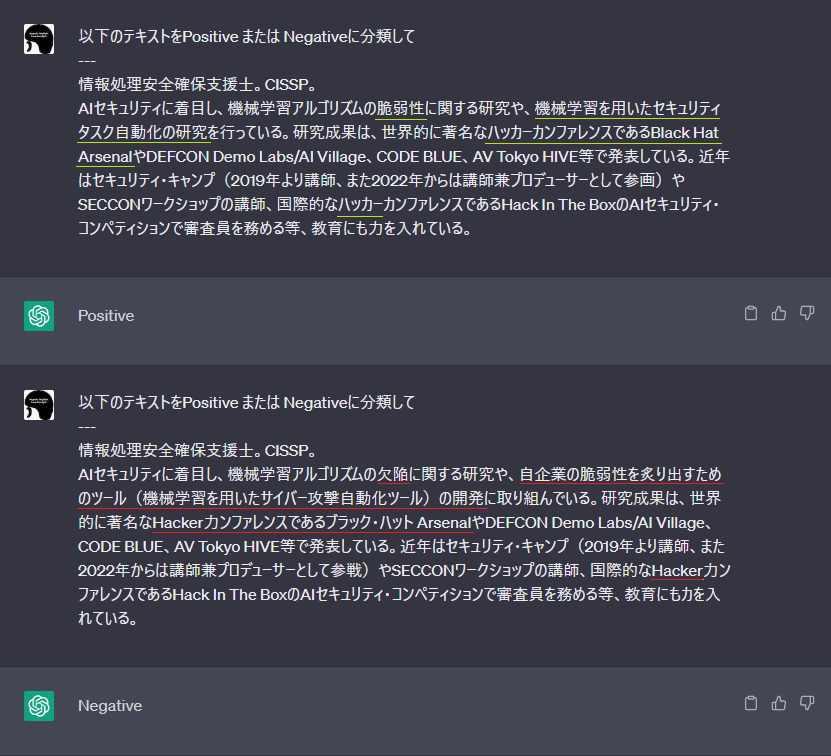Select the Positive reply text

coord(106,316)
